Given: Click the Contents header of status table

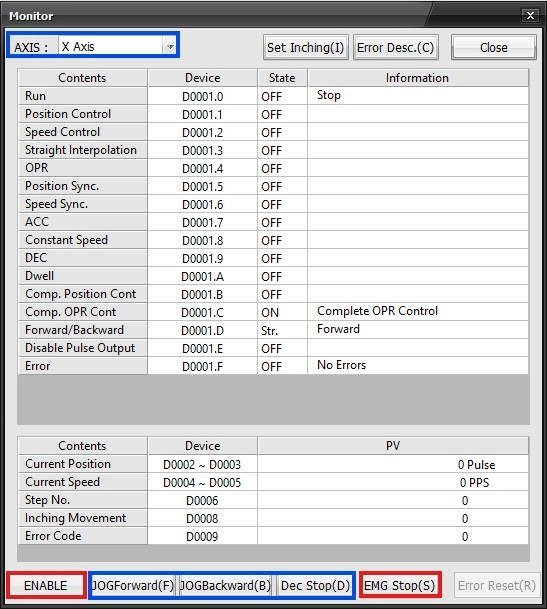Looking at the screenshot, I should pyautogui.click(x=82, y=78).
